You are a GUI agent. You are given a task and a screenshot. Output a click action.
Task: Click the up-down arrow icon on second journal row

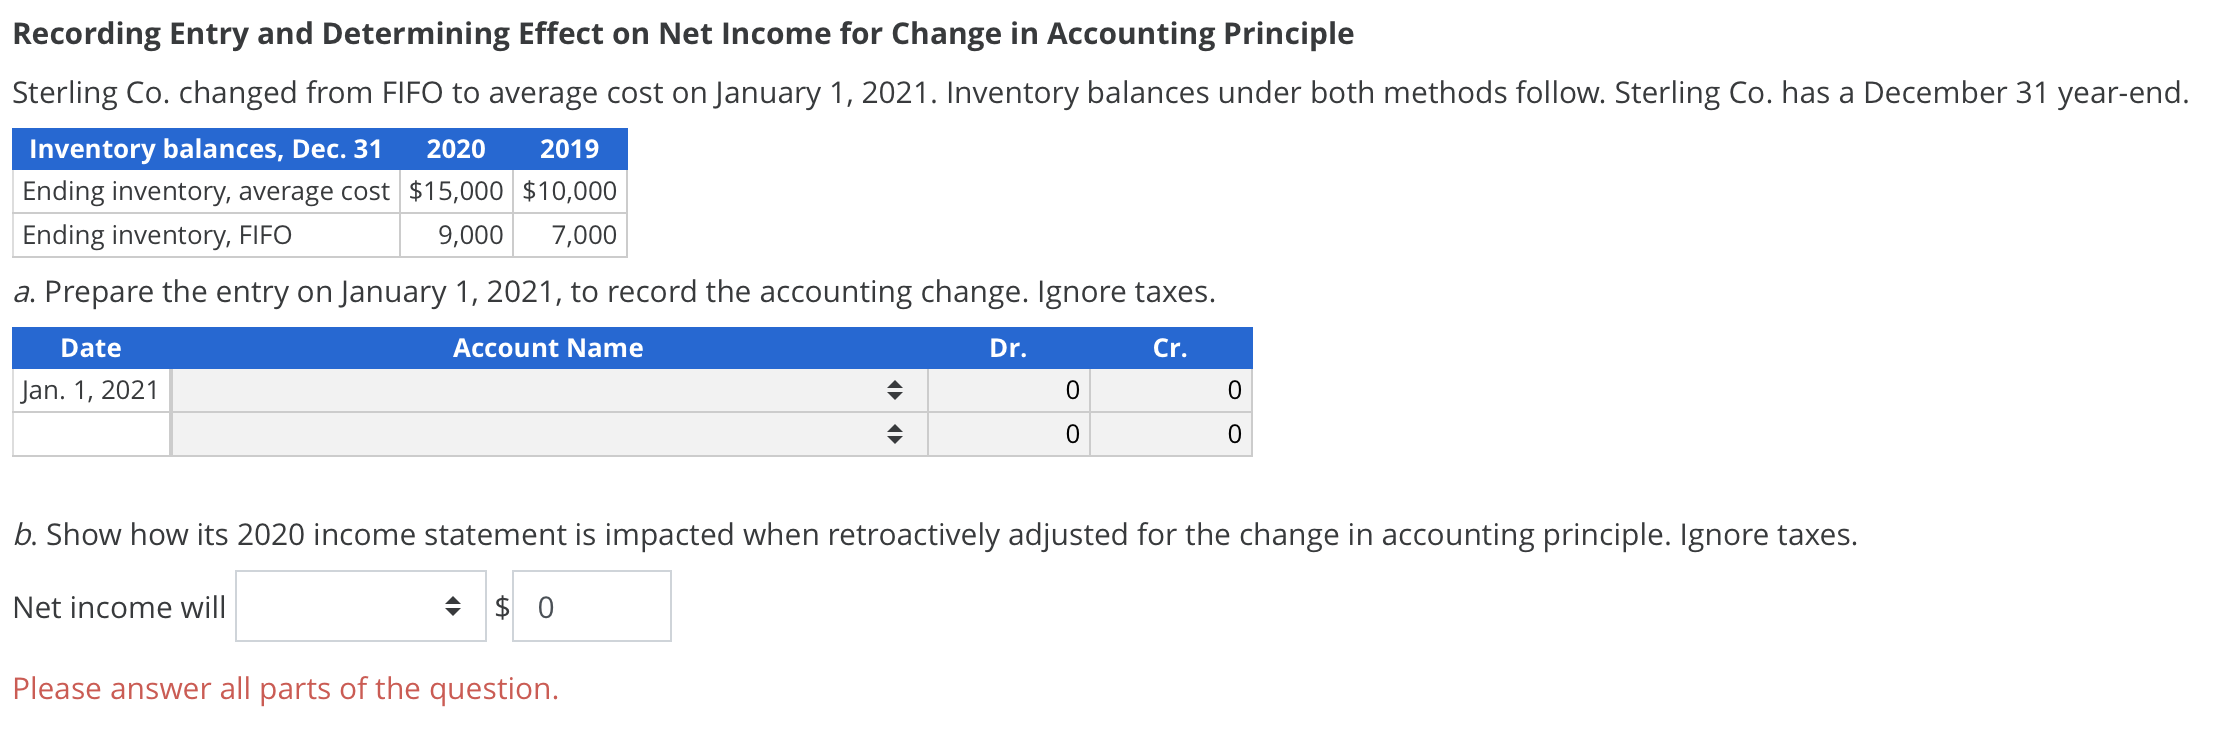click(x=895, y=433)
